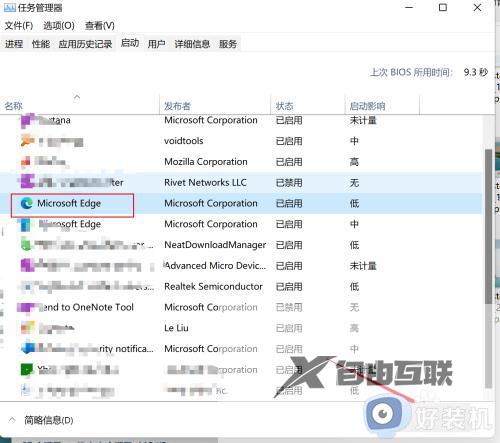Click the Cortana row purple icon
500x443 pixels.
click(x=27, y=120)
